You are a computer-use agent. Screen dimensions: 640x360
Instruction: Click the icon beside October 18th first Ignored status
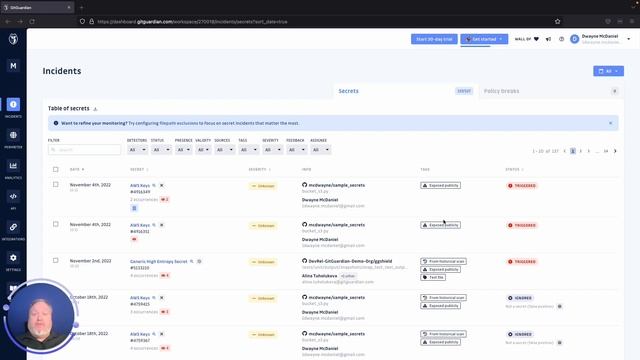pyautogui.click(x=560, y=306)
